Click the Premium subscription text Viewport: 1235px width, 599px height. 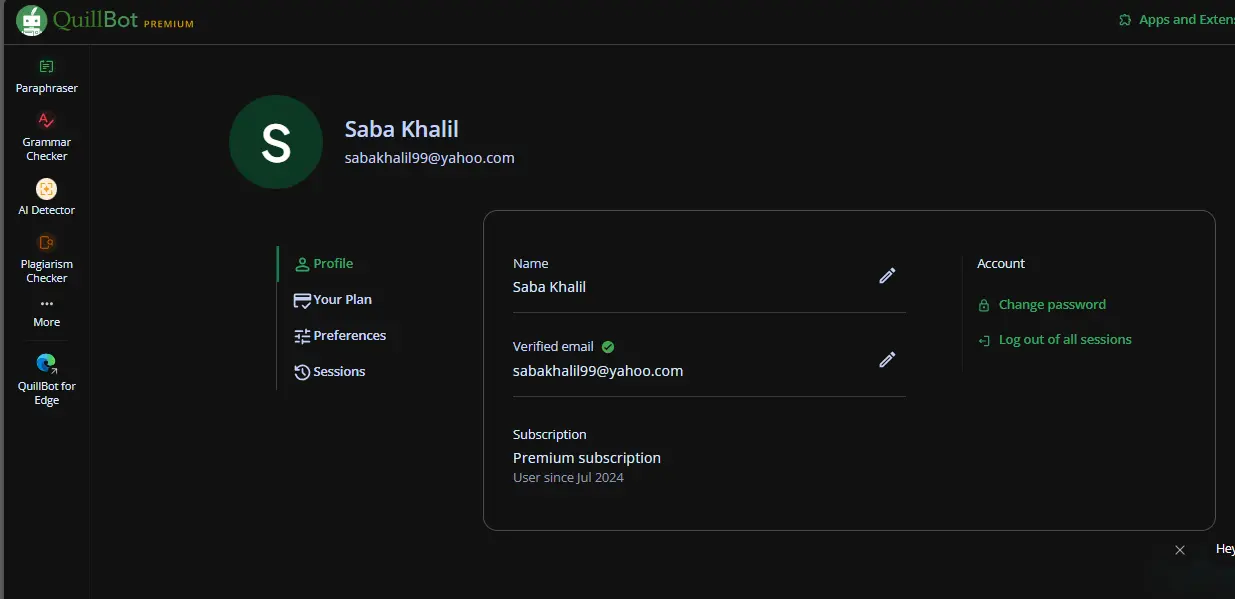click(587, 458)
